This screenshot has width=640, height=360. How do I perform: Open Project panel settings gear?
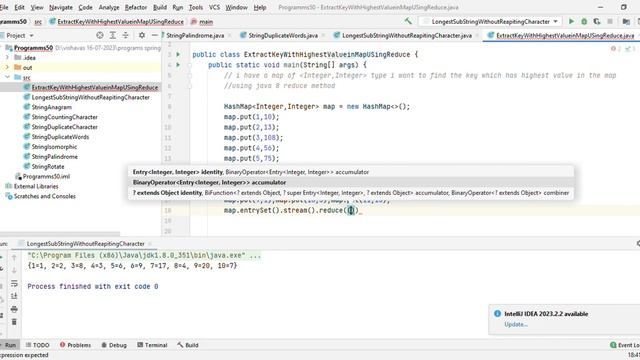coord(142,36)
